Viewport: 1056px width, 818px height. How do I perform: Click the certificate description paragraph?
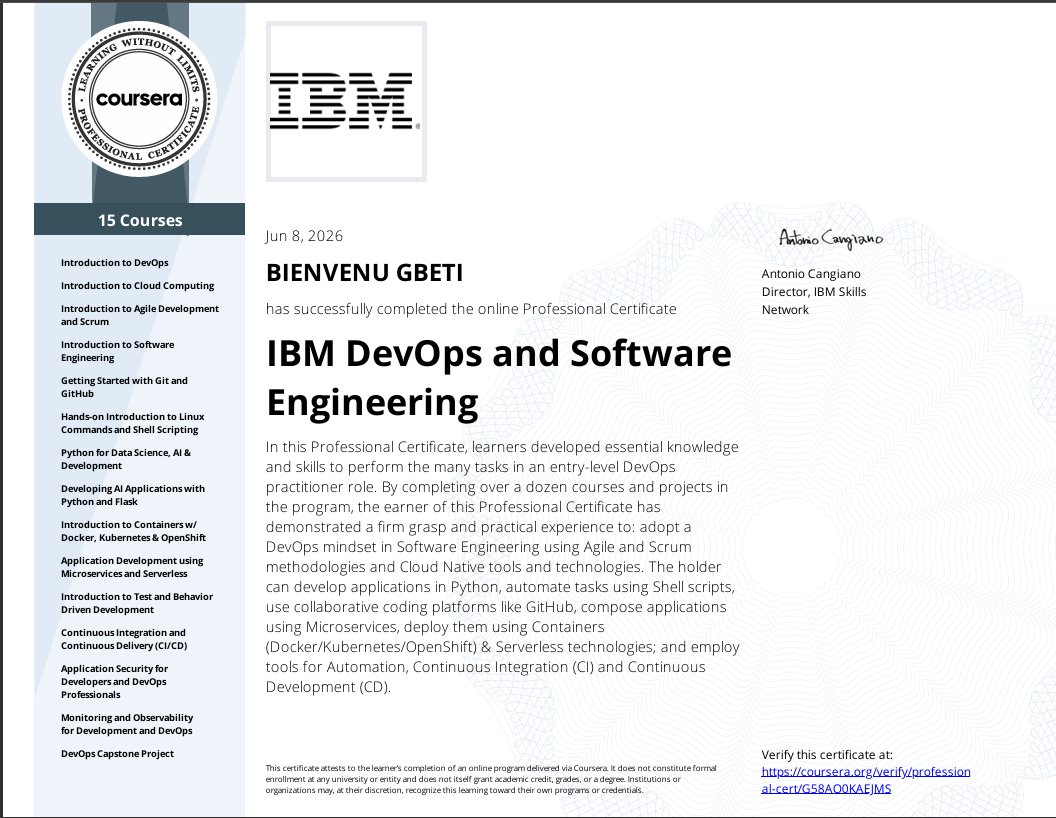coord(502,567)
